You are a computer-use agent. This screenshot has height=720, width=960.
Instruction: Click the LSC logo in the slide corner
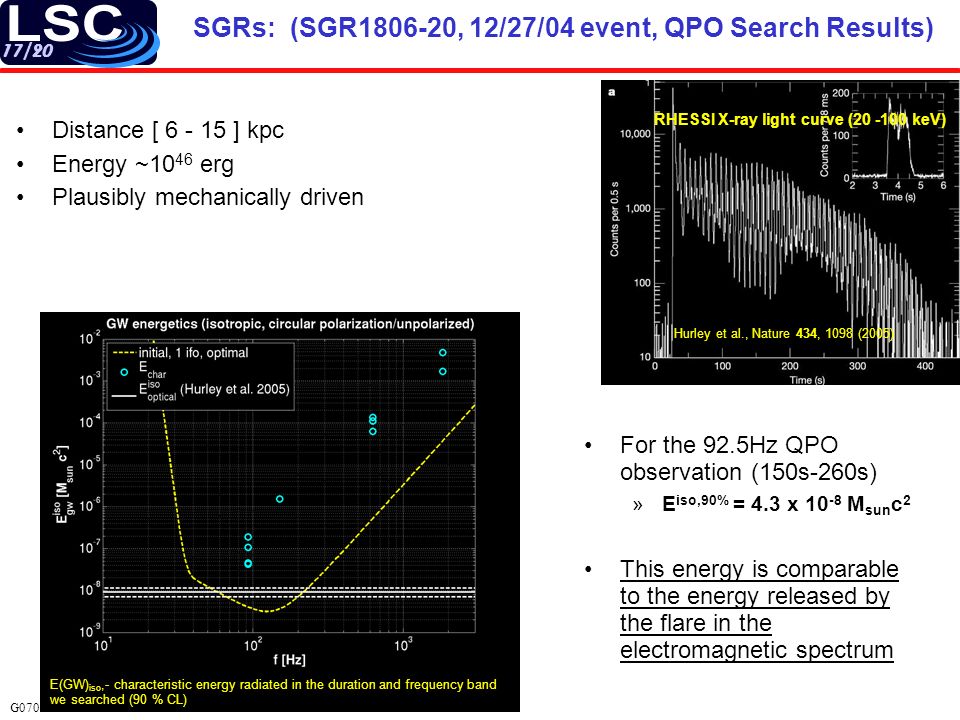(79, 32)
